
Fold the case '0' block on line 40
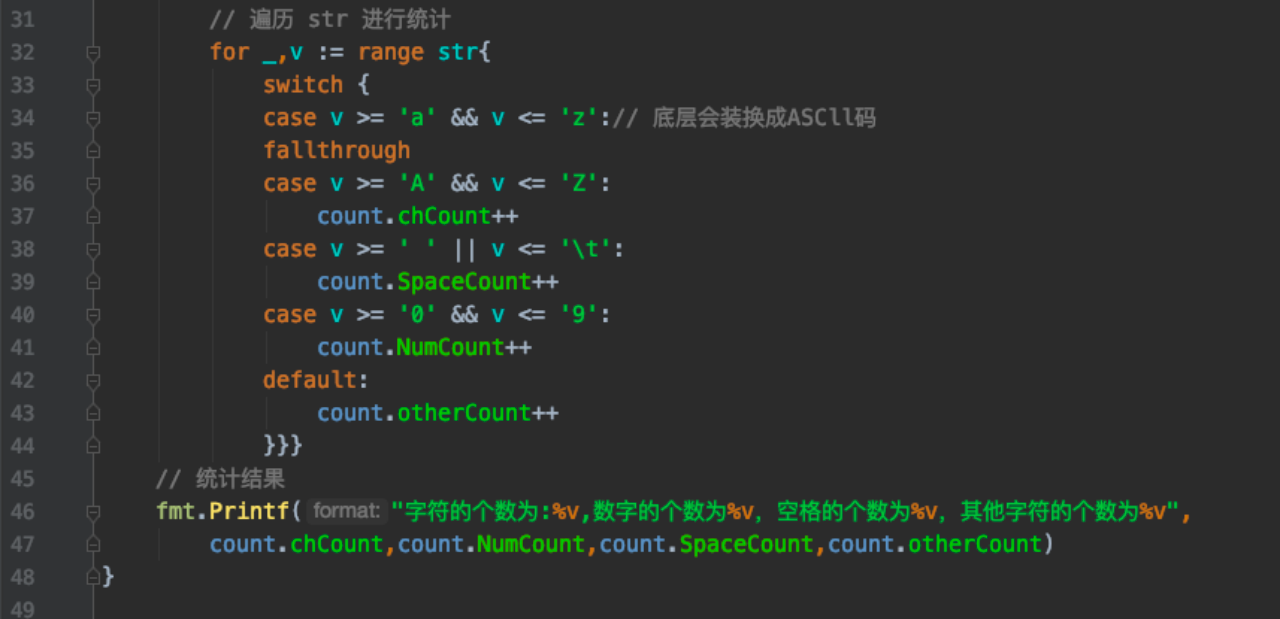coord(93,315)
